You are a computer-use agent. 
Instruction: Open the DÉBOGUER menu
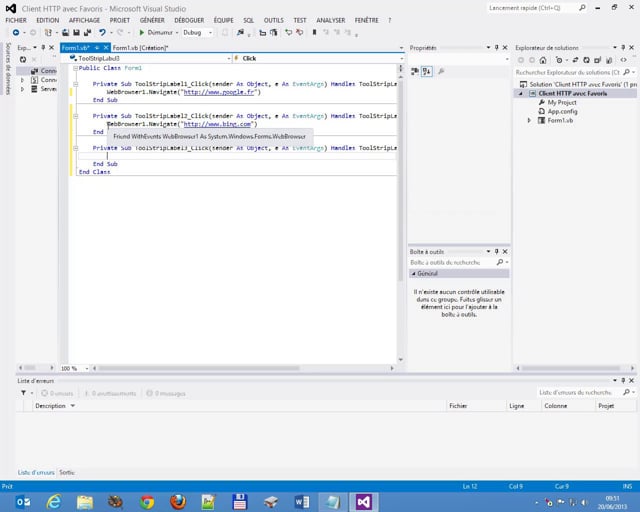click(x=189, y=20)
